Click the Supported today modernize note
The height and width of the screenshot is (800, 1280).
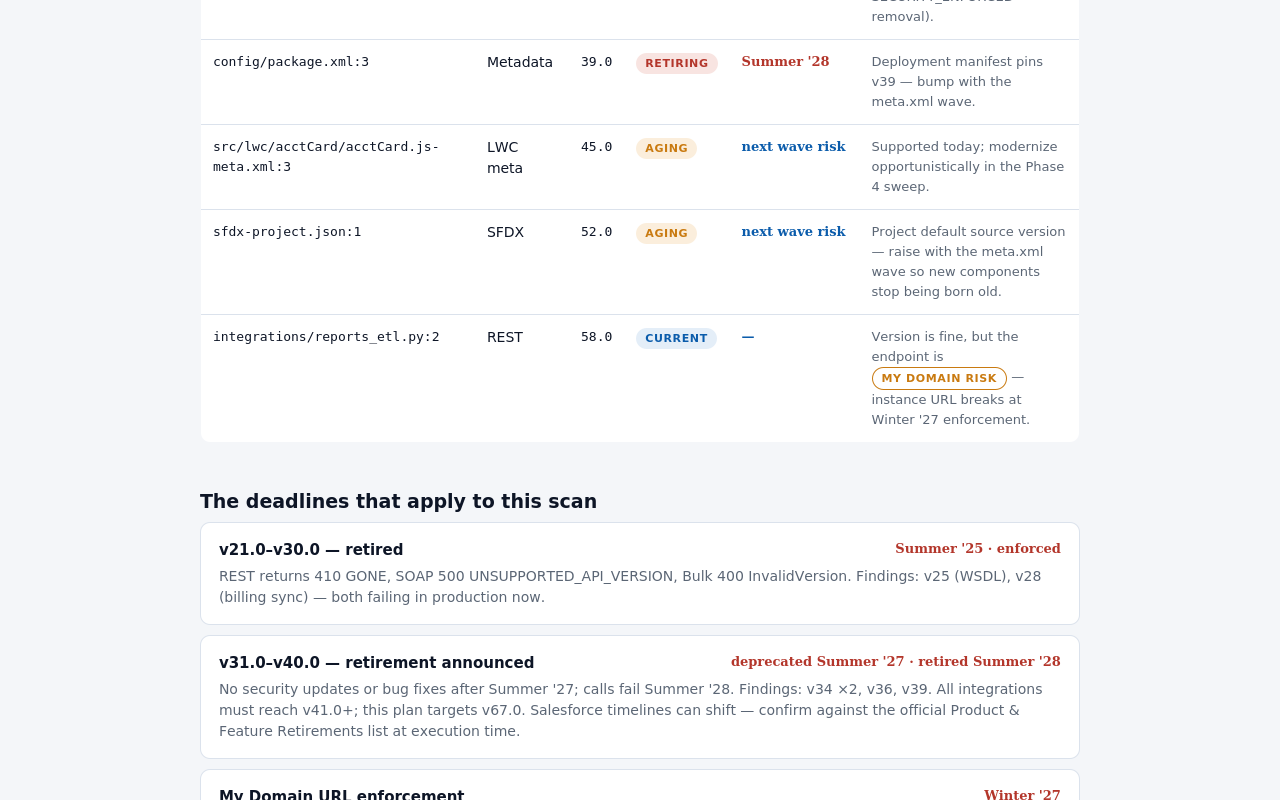[x=968, y=167]
